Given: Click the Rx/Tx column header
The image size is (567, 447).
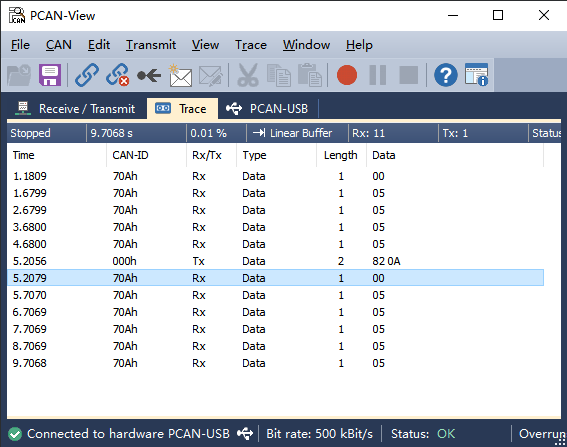Looking at the screenshot, I should pyautogui.click(x=211, y=155).
